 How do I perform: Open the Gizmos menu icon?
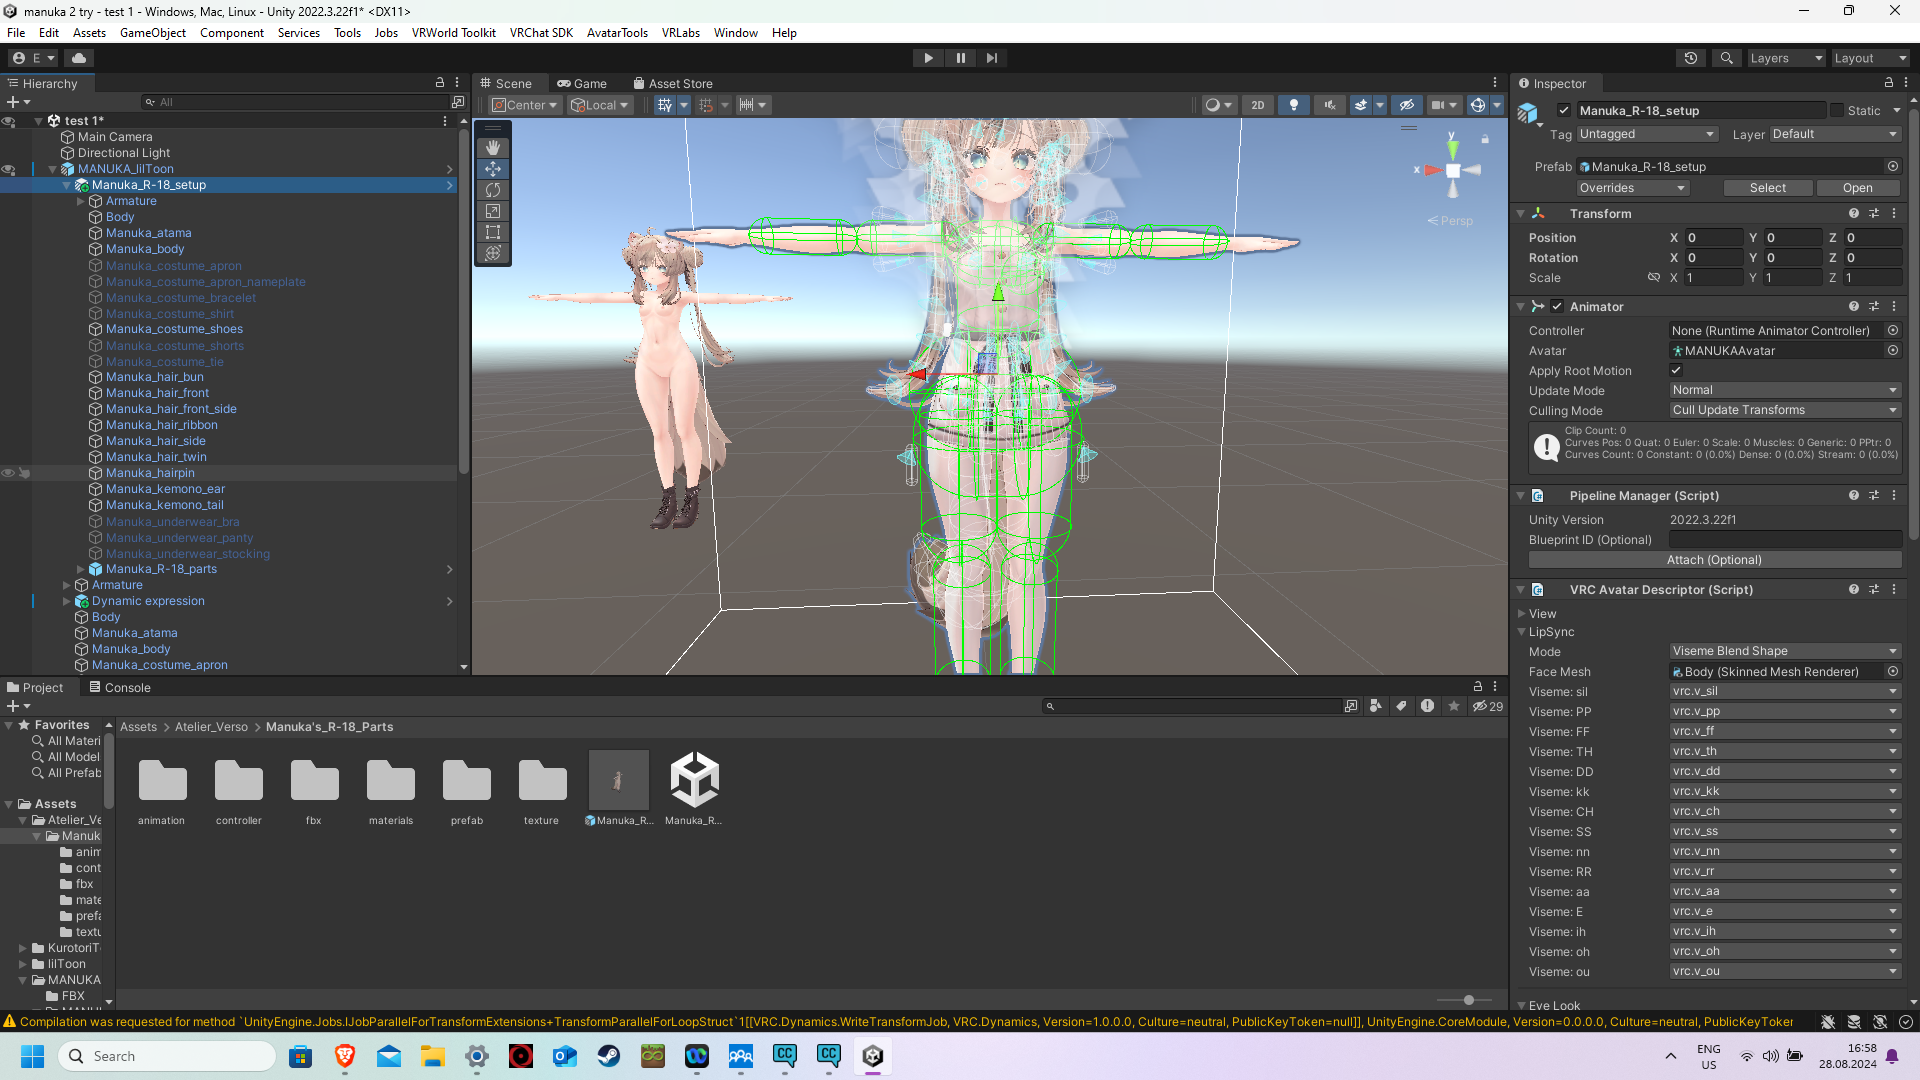click(x=1478, y=105)
